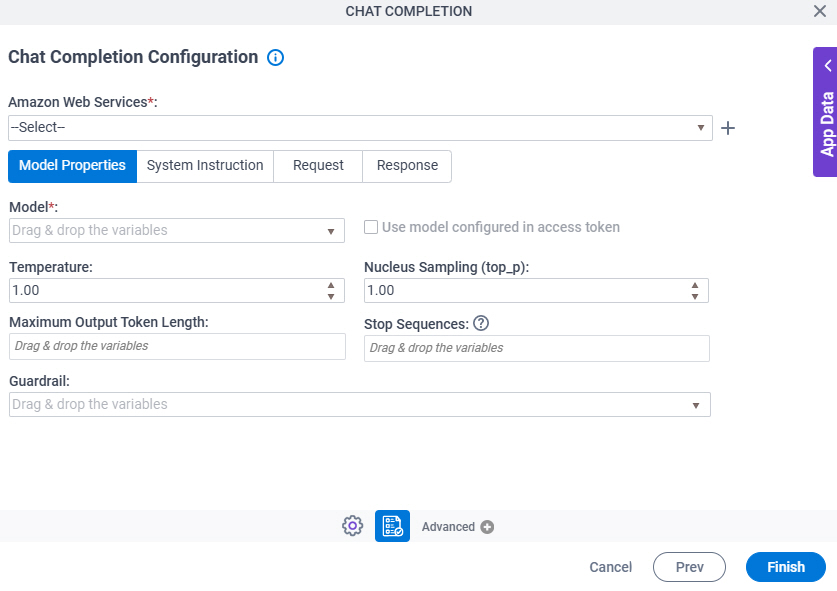
Task: Expand the Advanced plus icon
Action: (x=487, y=527)
